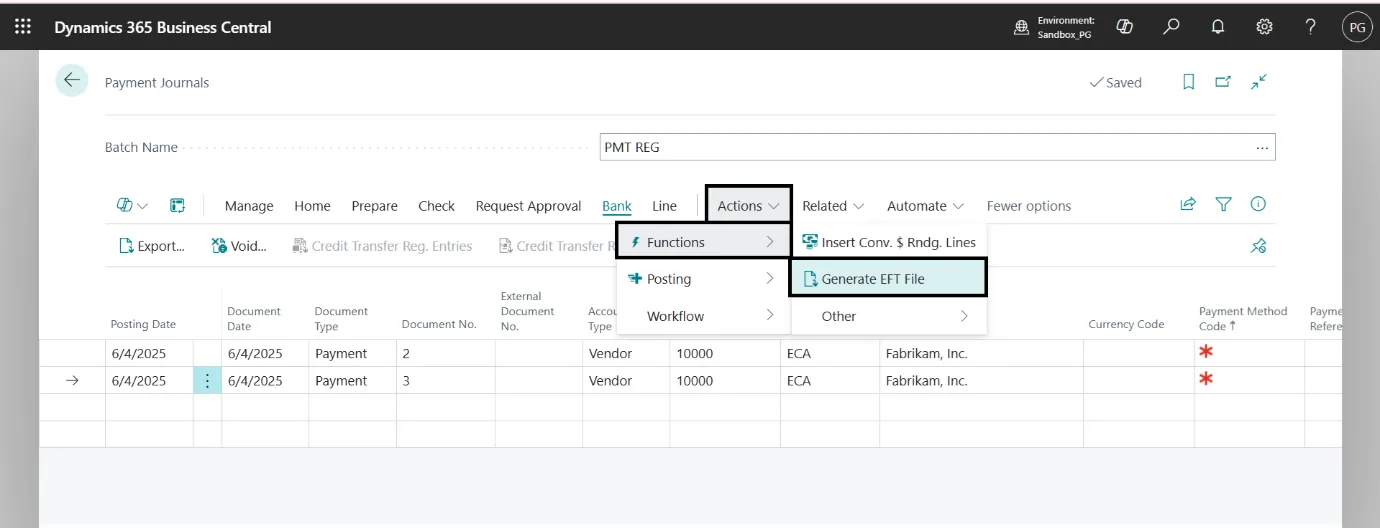Expand the Posting submenu
1380x528 pixels.
point(698,279)
